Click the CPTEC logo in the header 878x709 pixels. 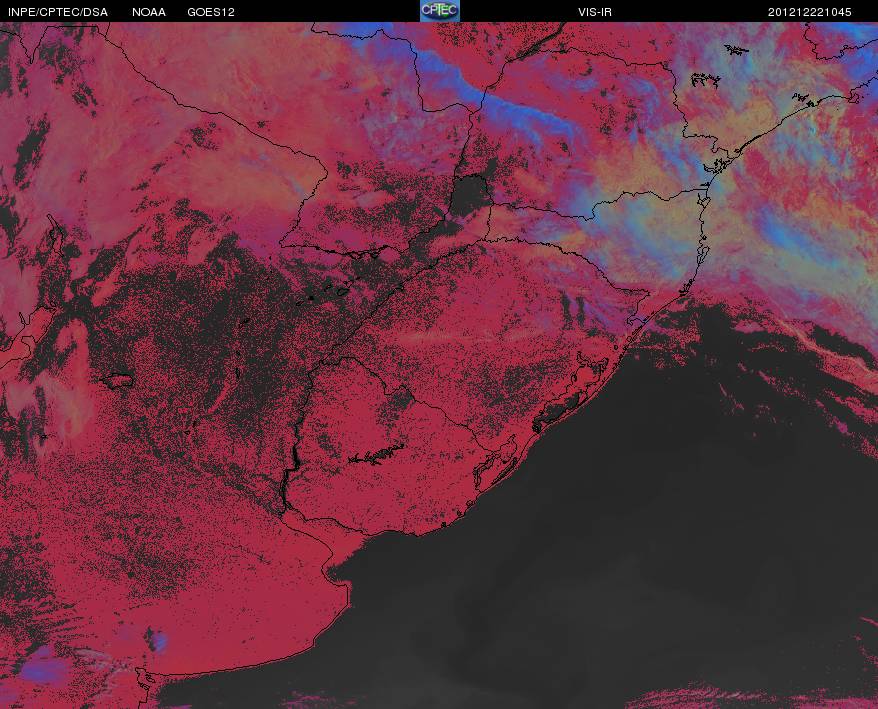coord(440,11)
